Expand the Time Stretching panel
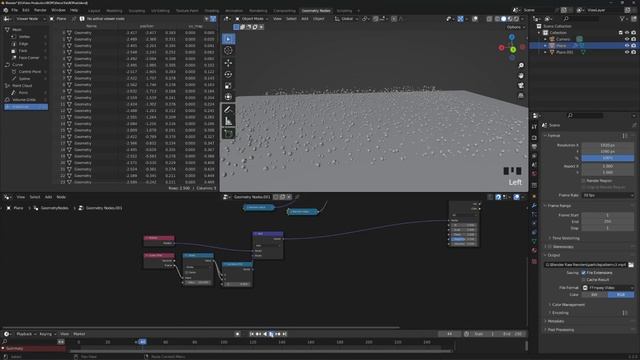The width and height of the screenshot is (640, 360). point(565,238)
